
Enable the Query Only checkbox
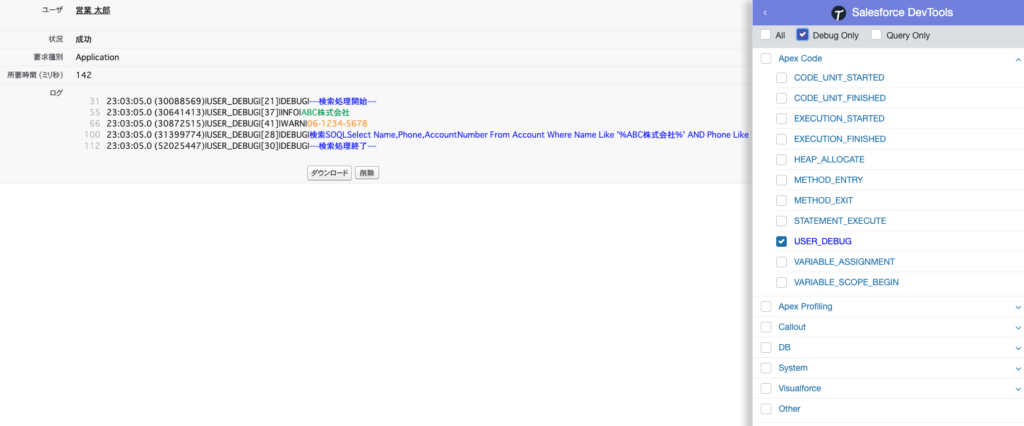876,35
